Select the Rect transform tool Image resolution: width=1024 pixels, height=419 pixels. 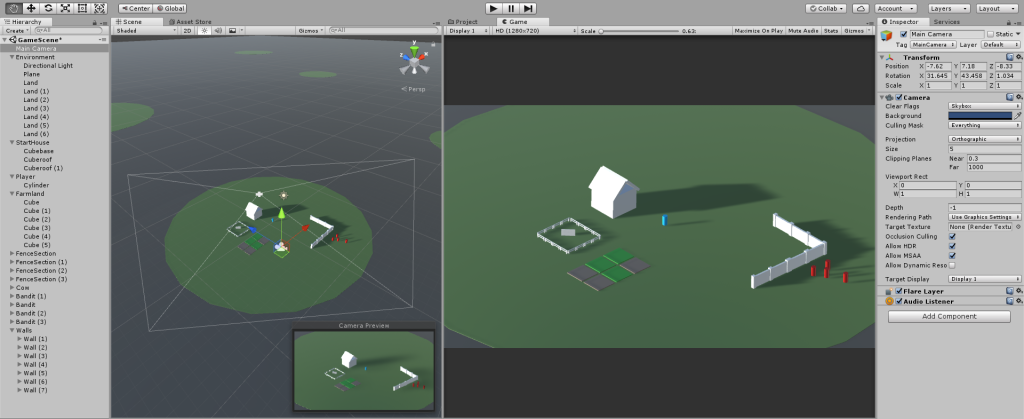[x=82, y=8]
